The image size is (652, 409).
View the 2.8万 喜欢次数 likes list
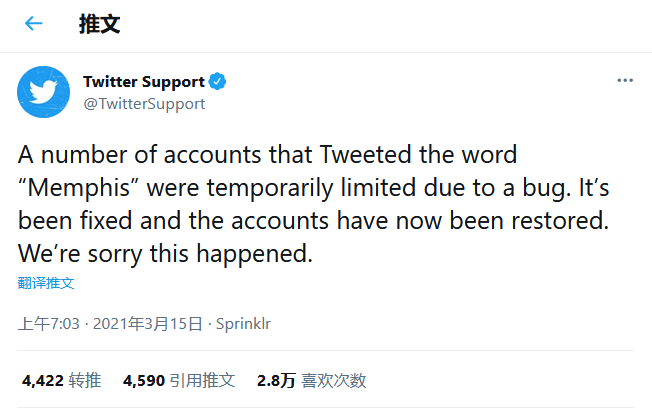pos(311,380)
